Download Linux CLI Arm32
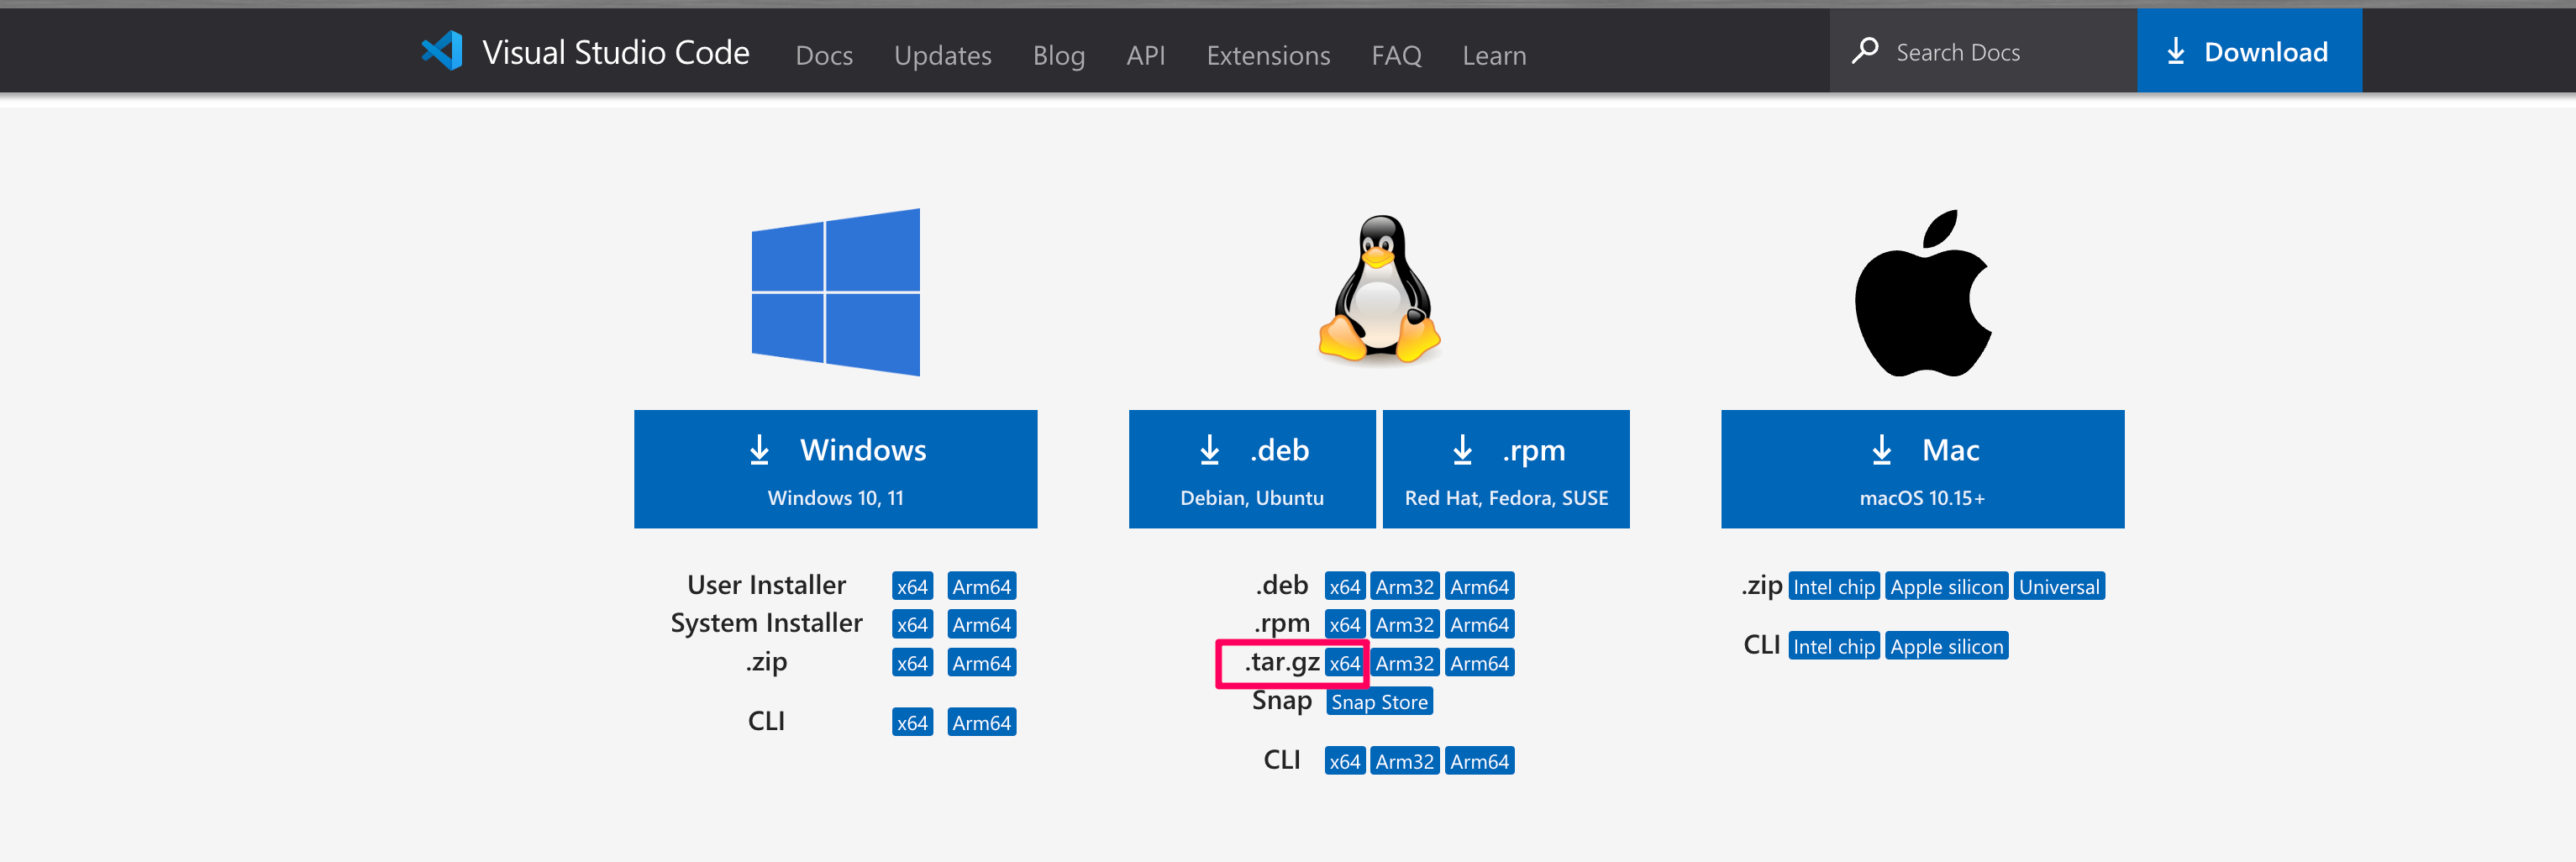Image resolution: width=2576 pixels, height=862 pixels. point(1405,761)
